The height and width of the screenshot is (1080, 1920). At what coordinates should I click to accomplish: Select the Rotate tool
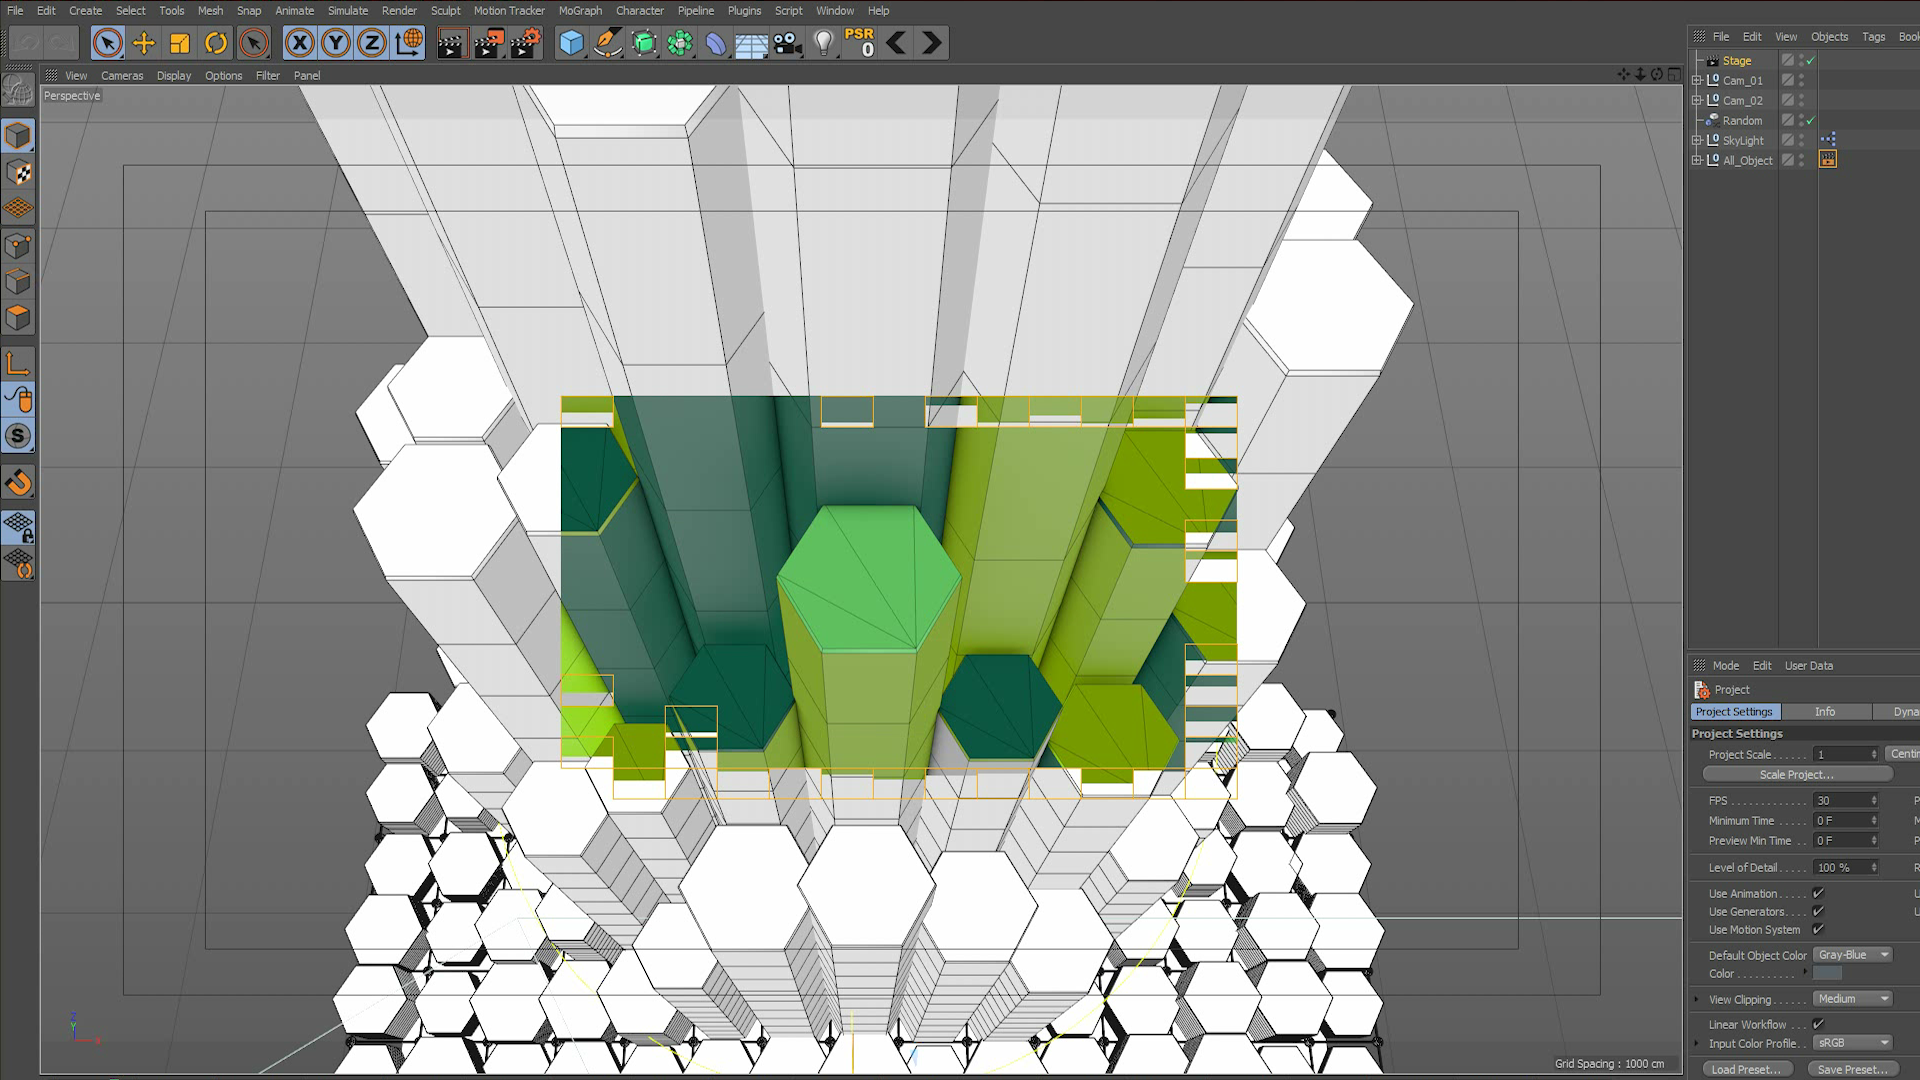point(216,43)
